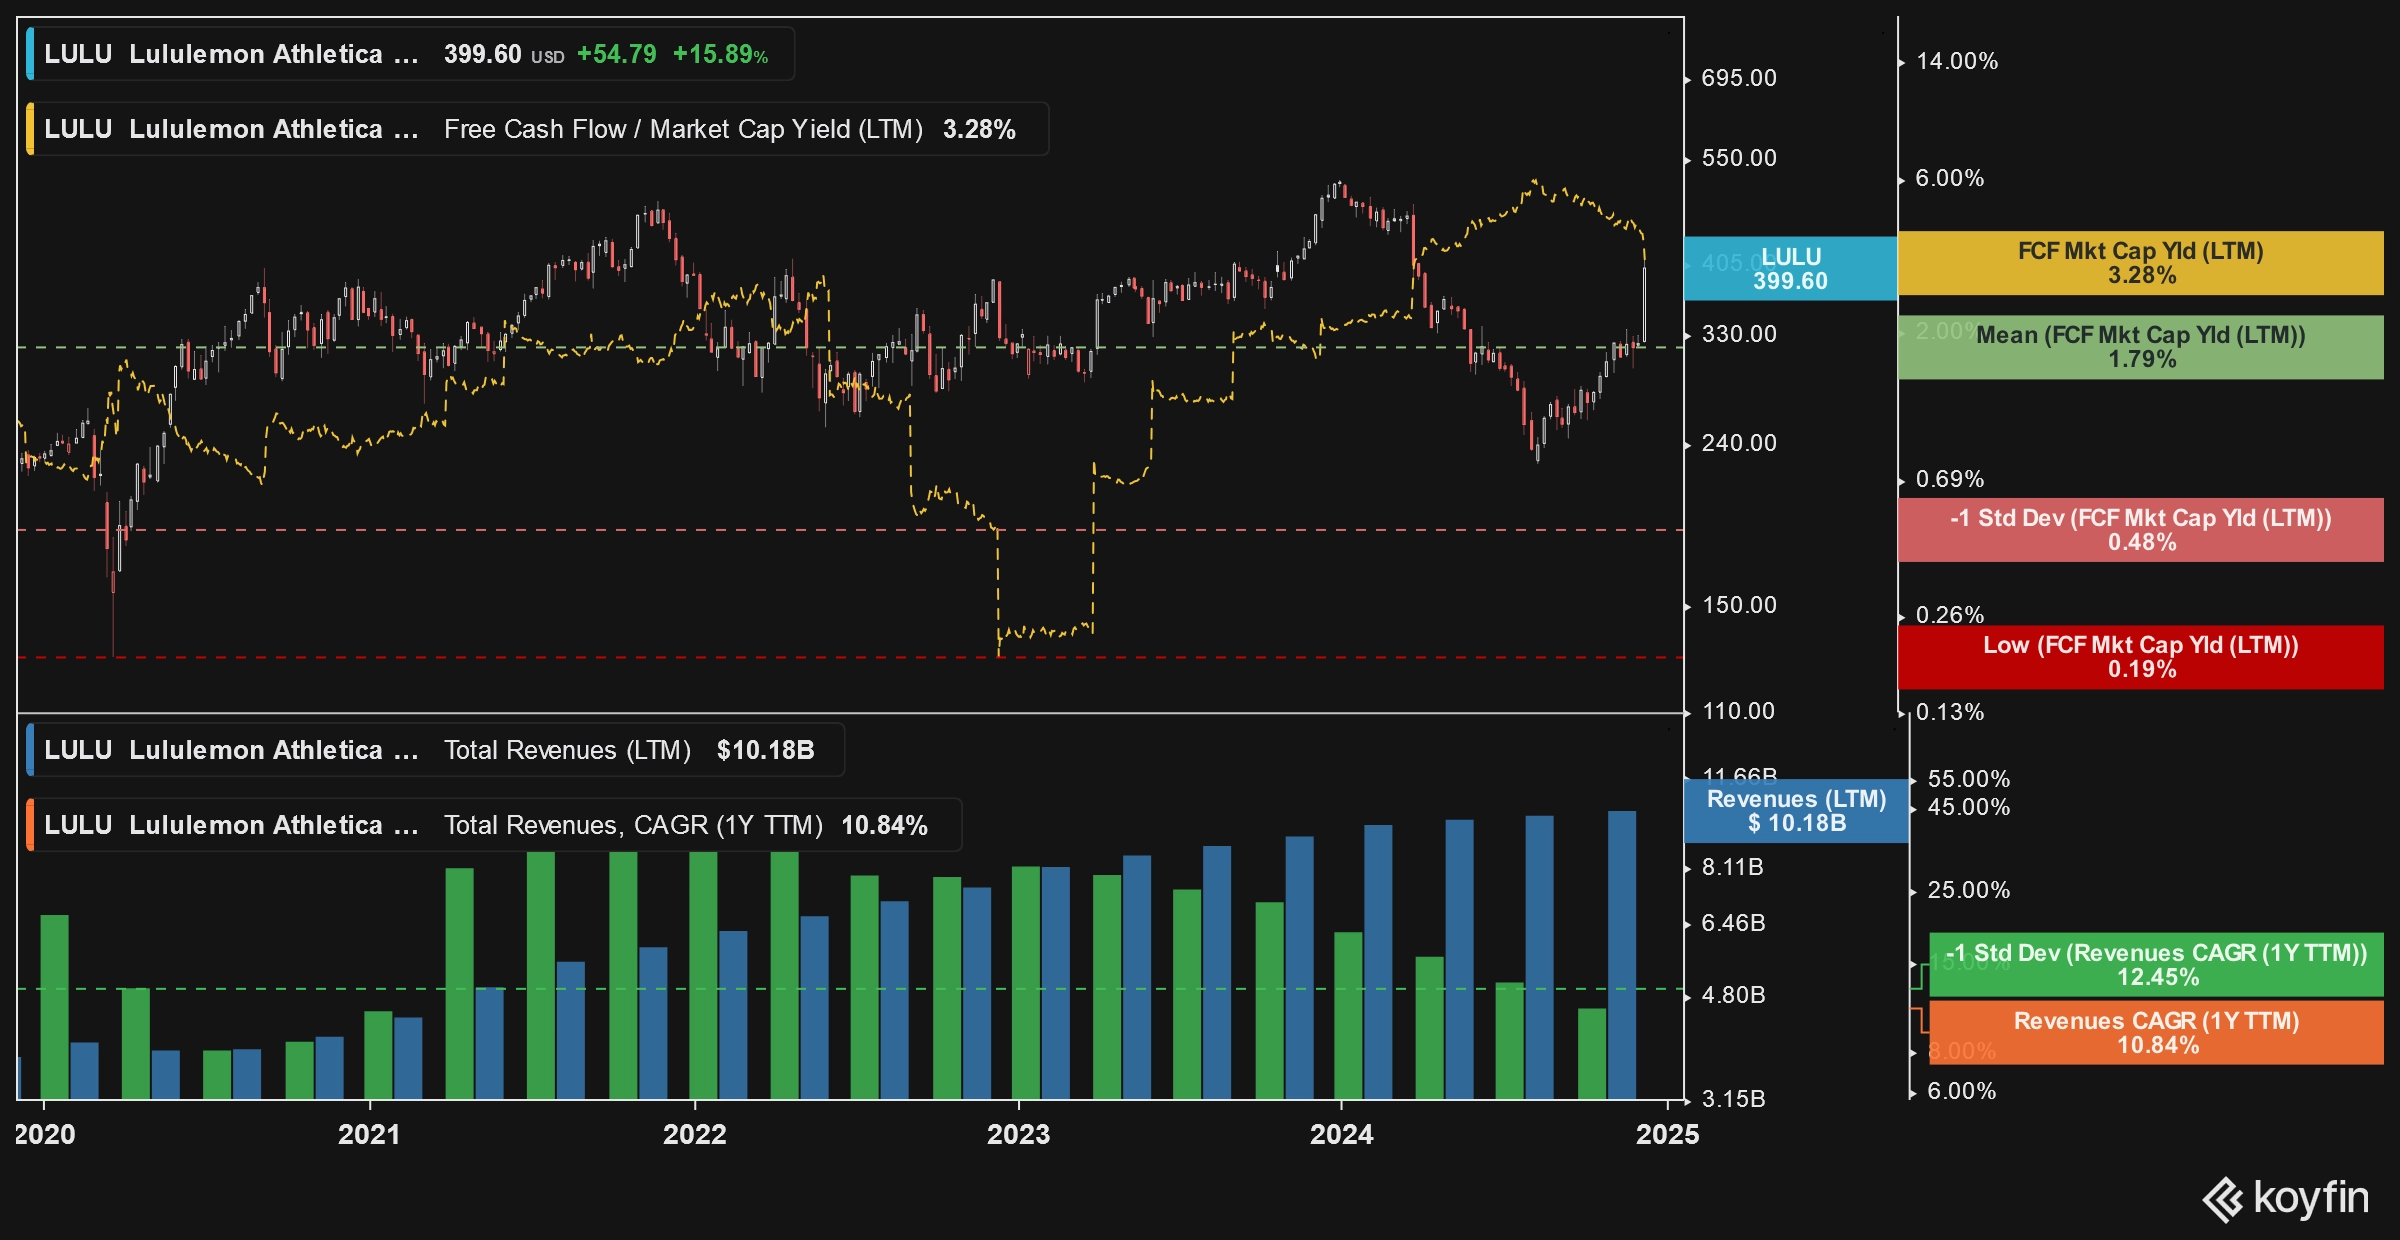2400x1240 pixels.
Task: Click the 110.00 price axis value
Action: click(x=1739, y=711)
